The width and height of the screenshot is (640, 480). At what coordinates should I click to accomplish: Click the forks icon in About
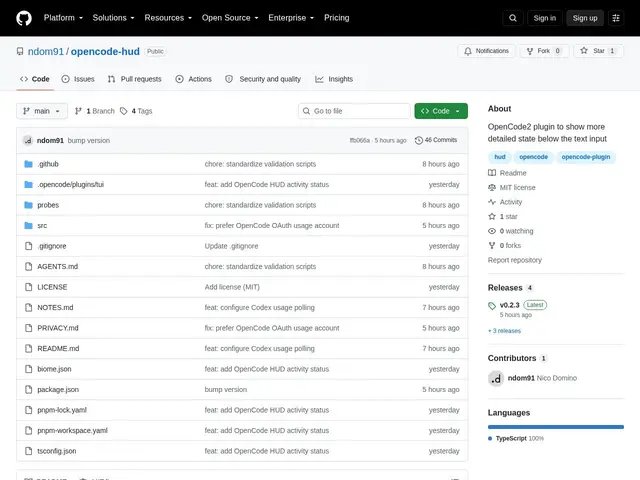click(x=492, y=245)
